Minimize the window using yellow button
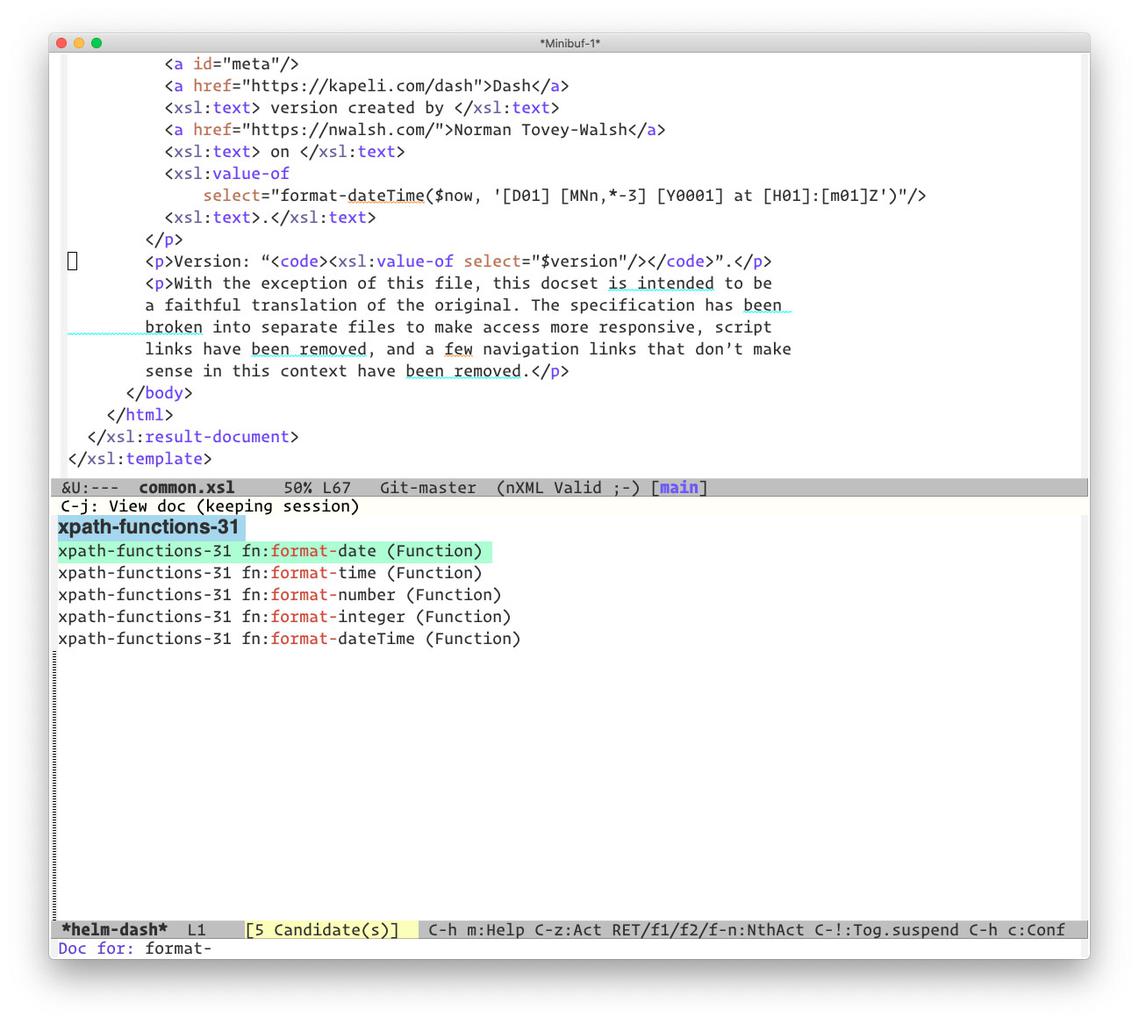The height and width of the screenshot is (1024, 1139). (x=79, y=43)
